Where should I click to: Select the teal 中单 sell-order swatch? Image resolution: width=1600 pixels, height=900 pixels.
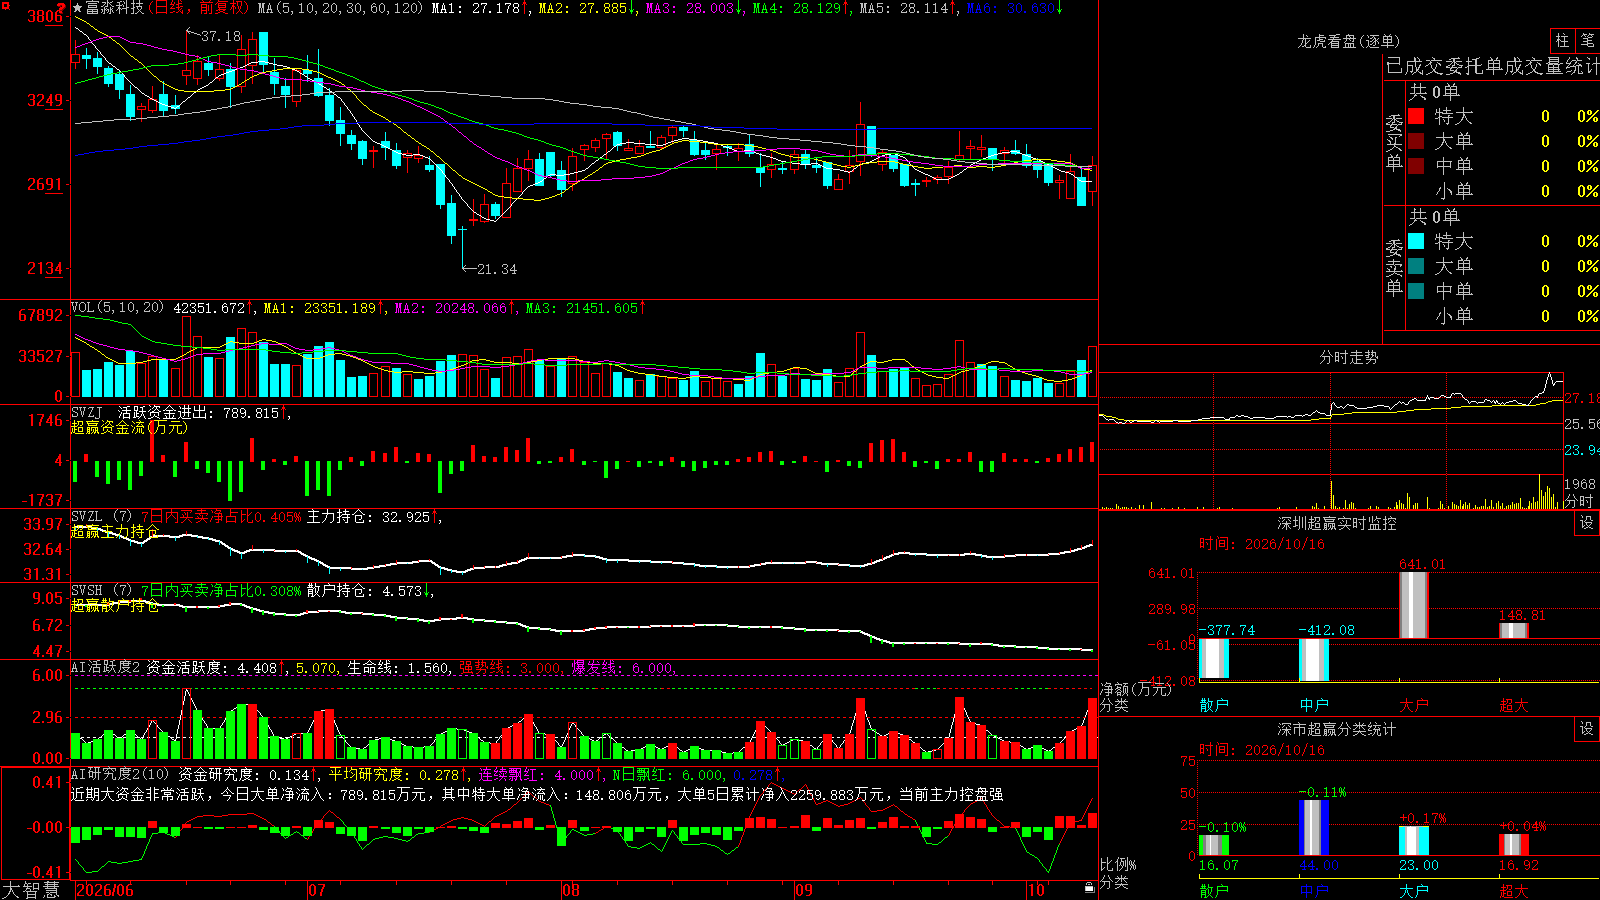1416,291
